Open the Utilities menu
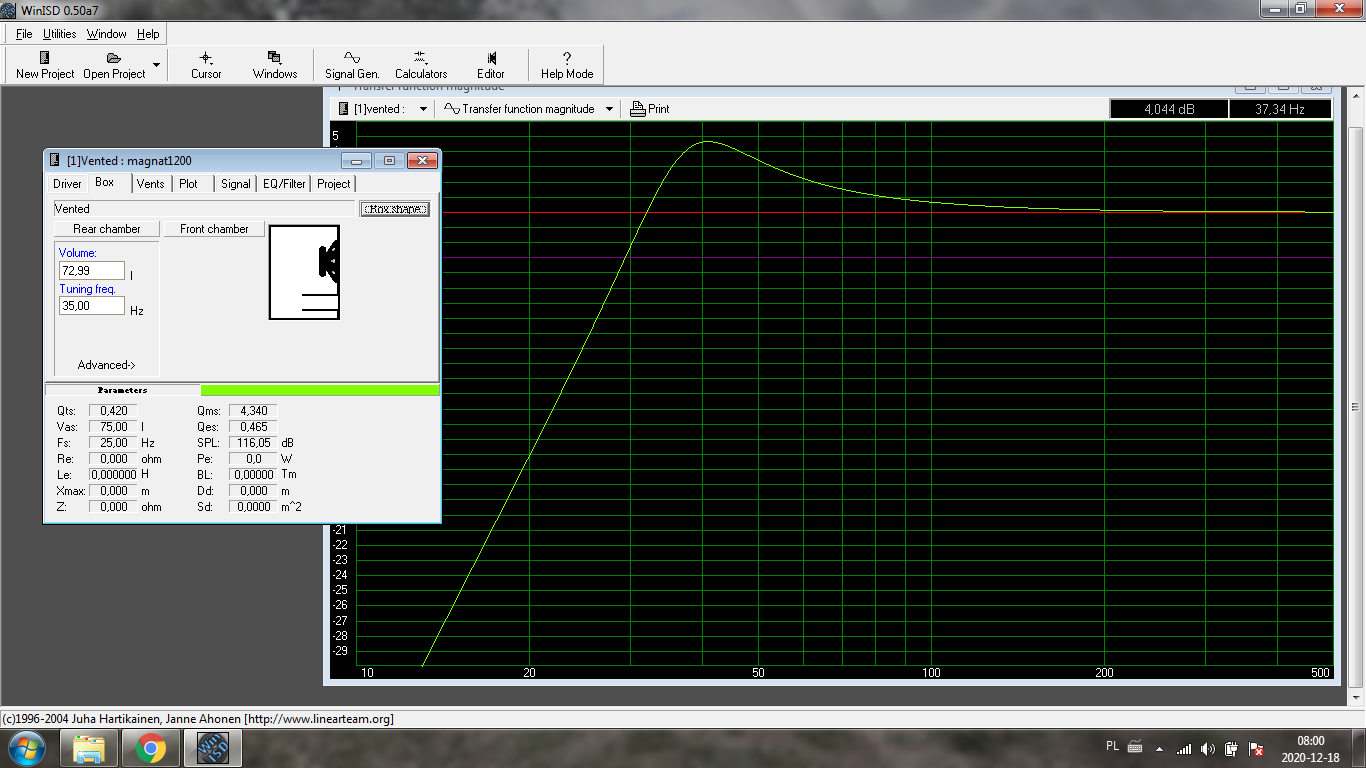 tap(60, 34)
